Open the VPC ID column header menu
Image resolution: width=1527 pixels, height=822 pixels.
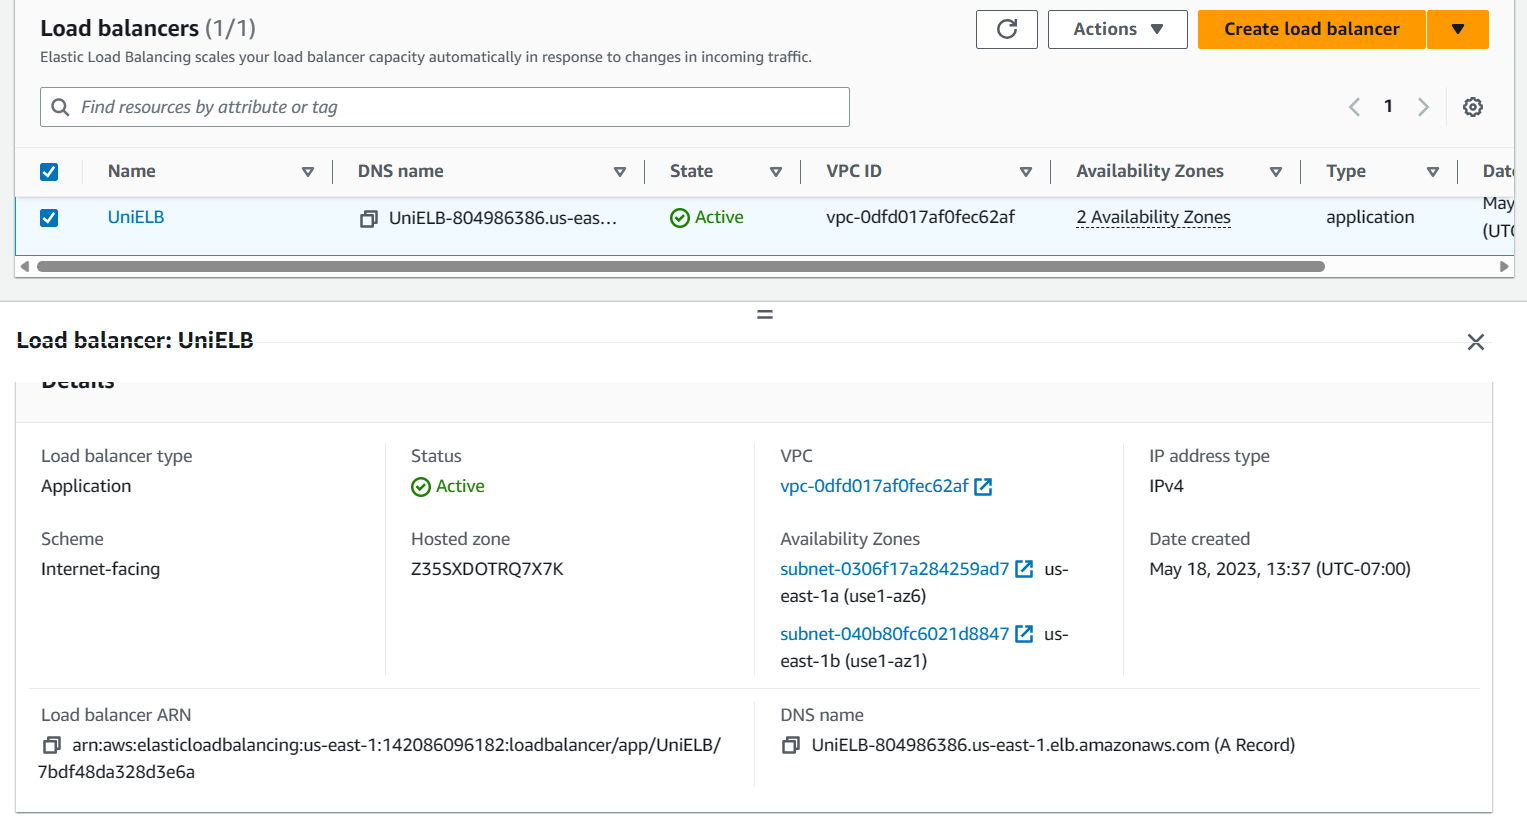pyautogui.click(x=1026, y=171)
